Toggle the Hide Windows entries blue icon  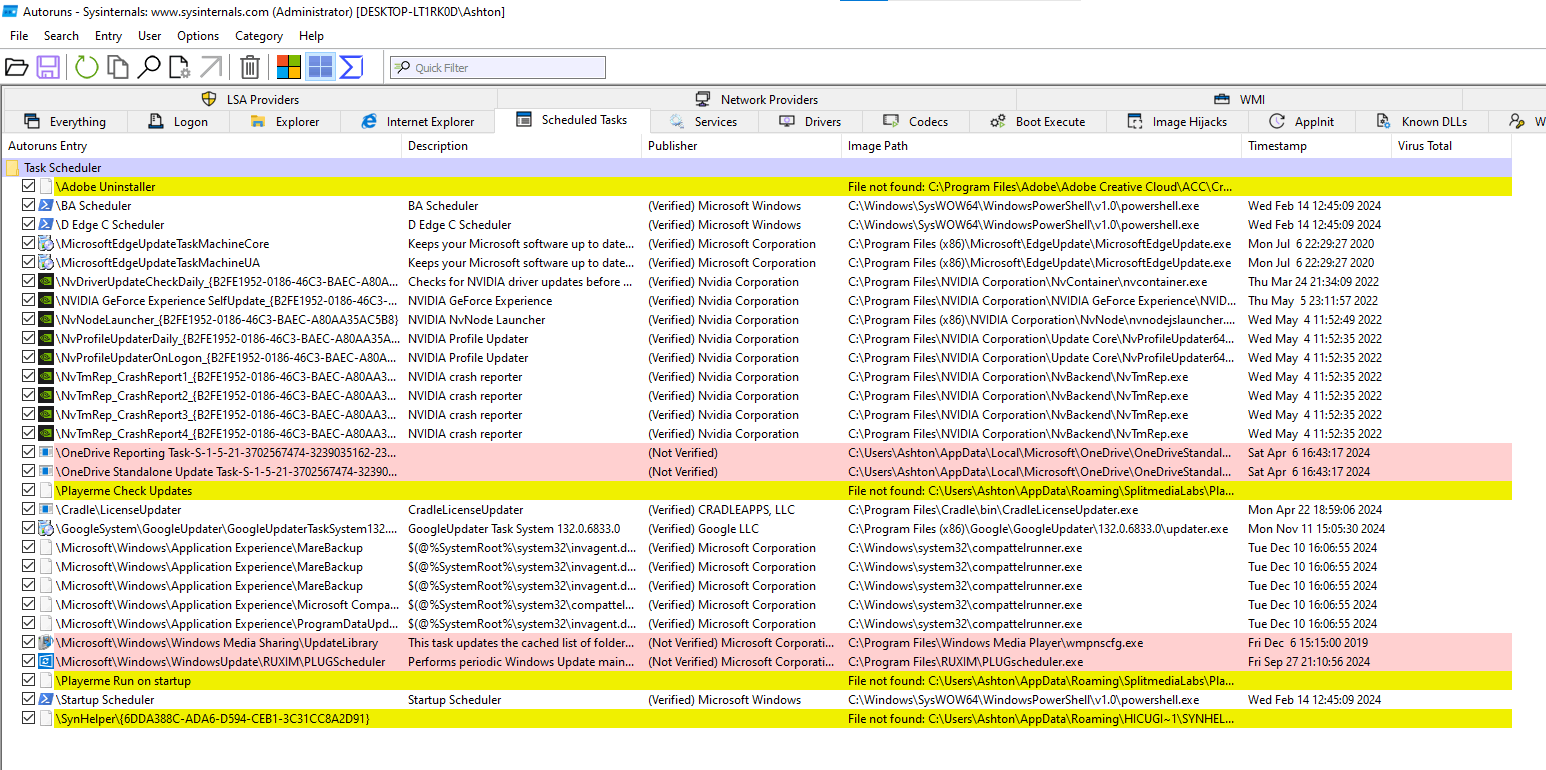tap(320, 67)
